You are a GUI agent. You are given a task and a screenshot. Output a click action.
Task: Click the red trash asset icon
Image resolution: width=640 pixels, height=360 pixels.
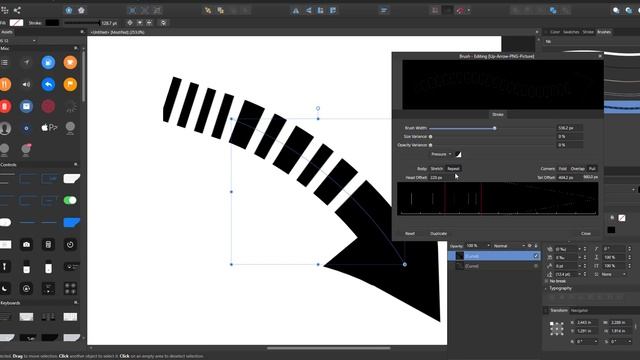[5, 106]
